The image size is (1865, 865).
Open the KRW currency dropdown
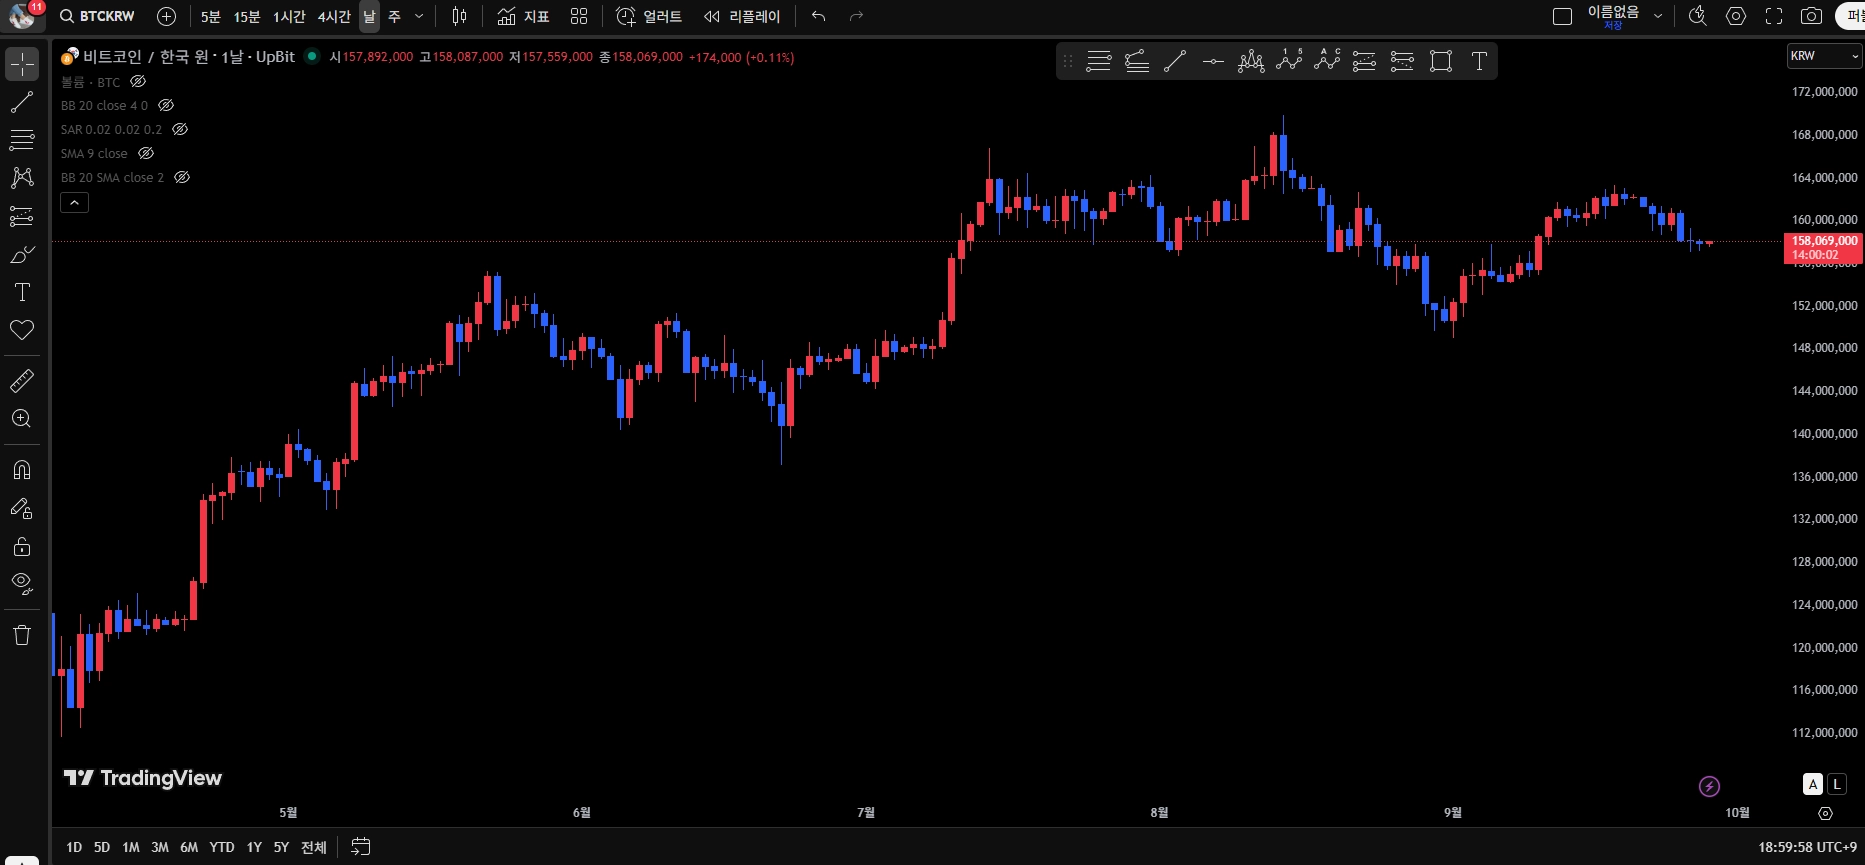click(x=1825, y=56)
